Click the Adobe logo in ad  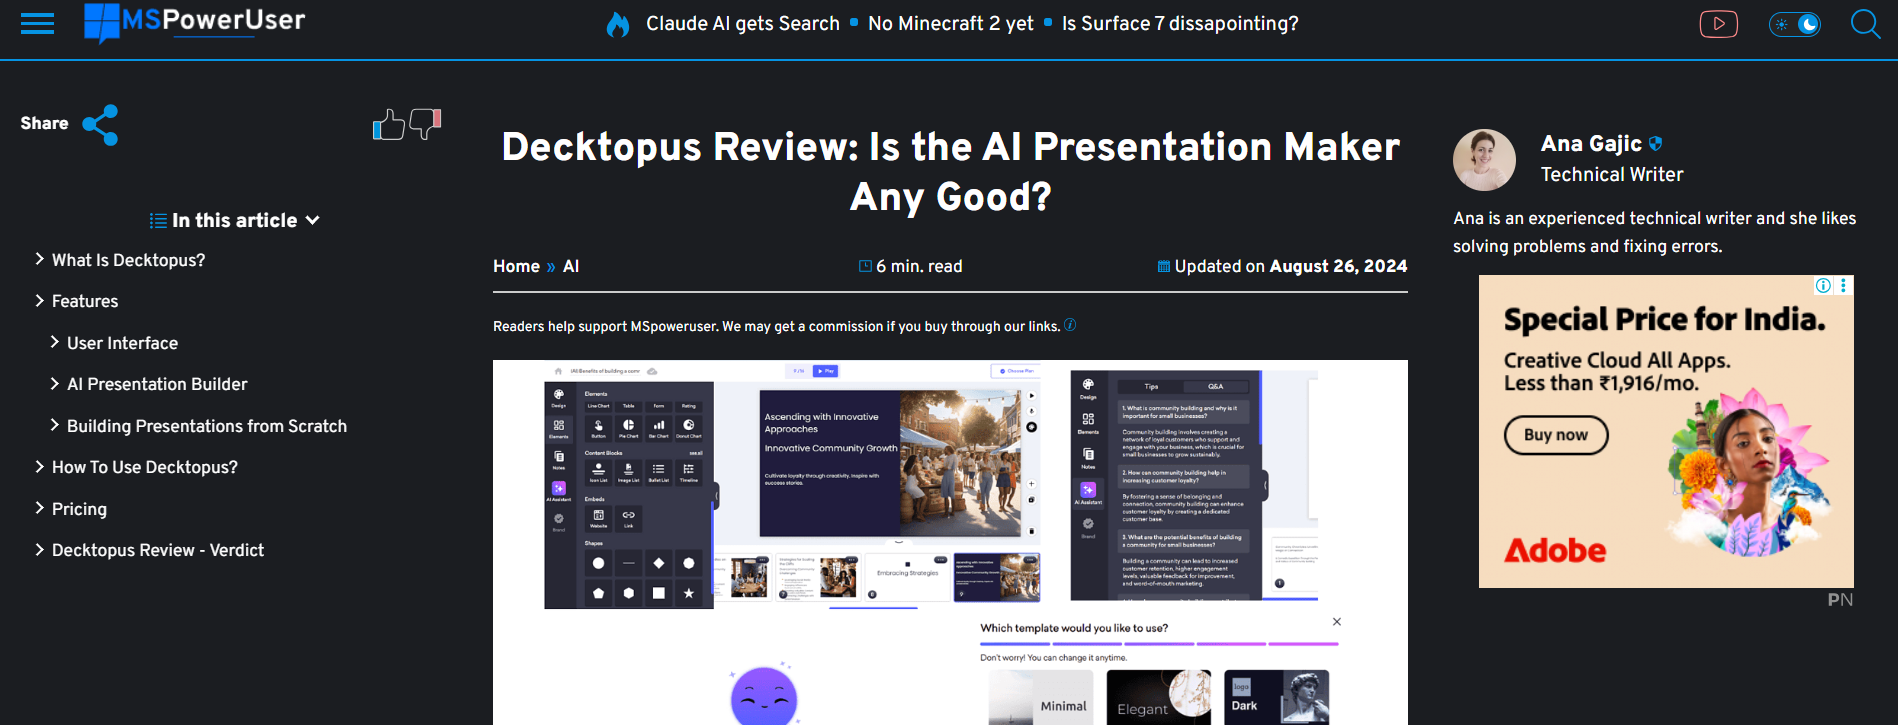pyautogui.click(x=1555, y=551)
